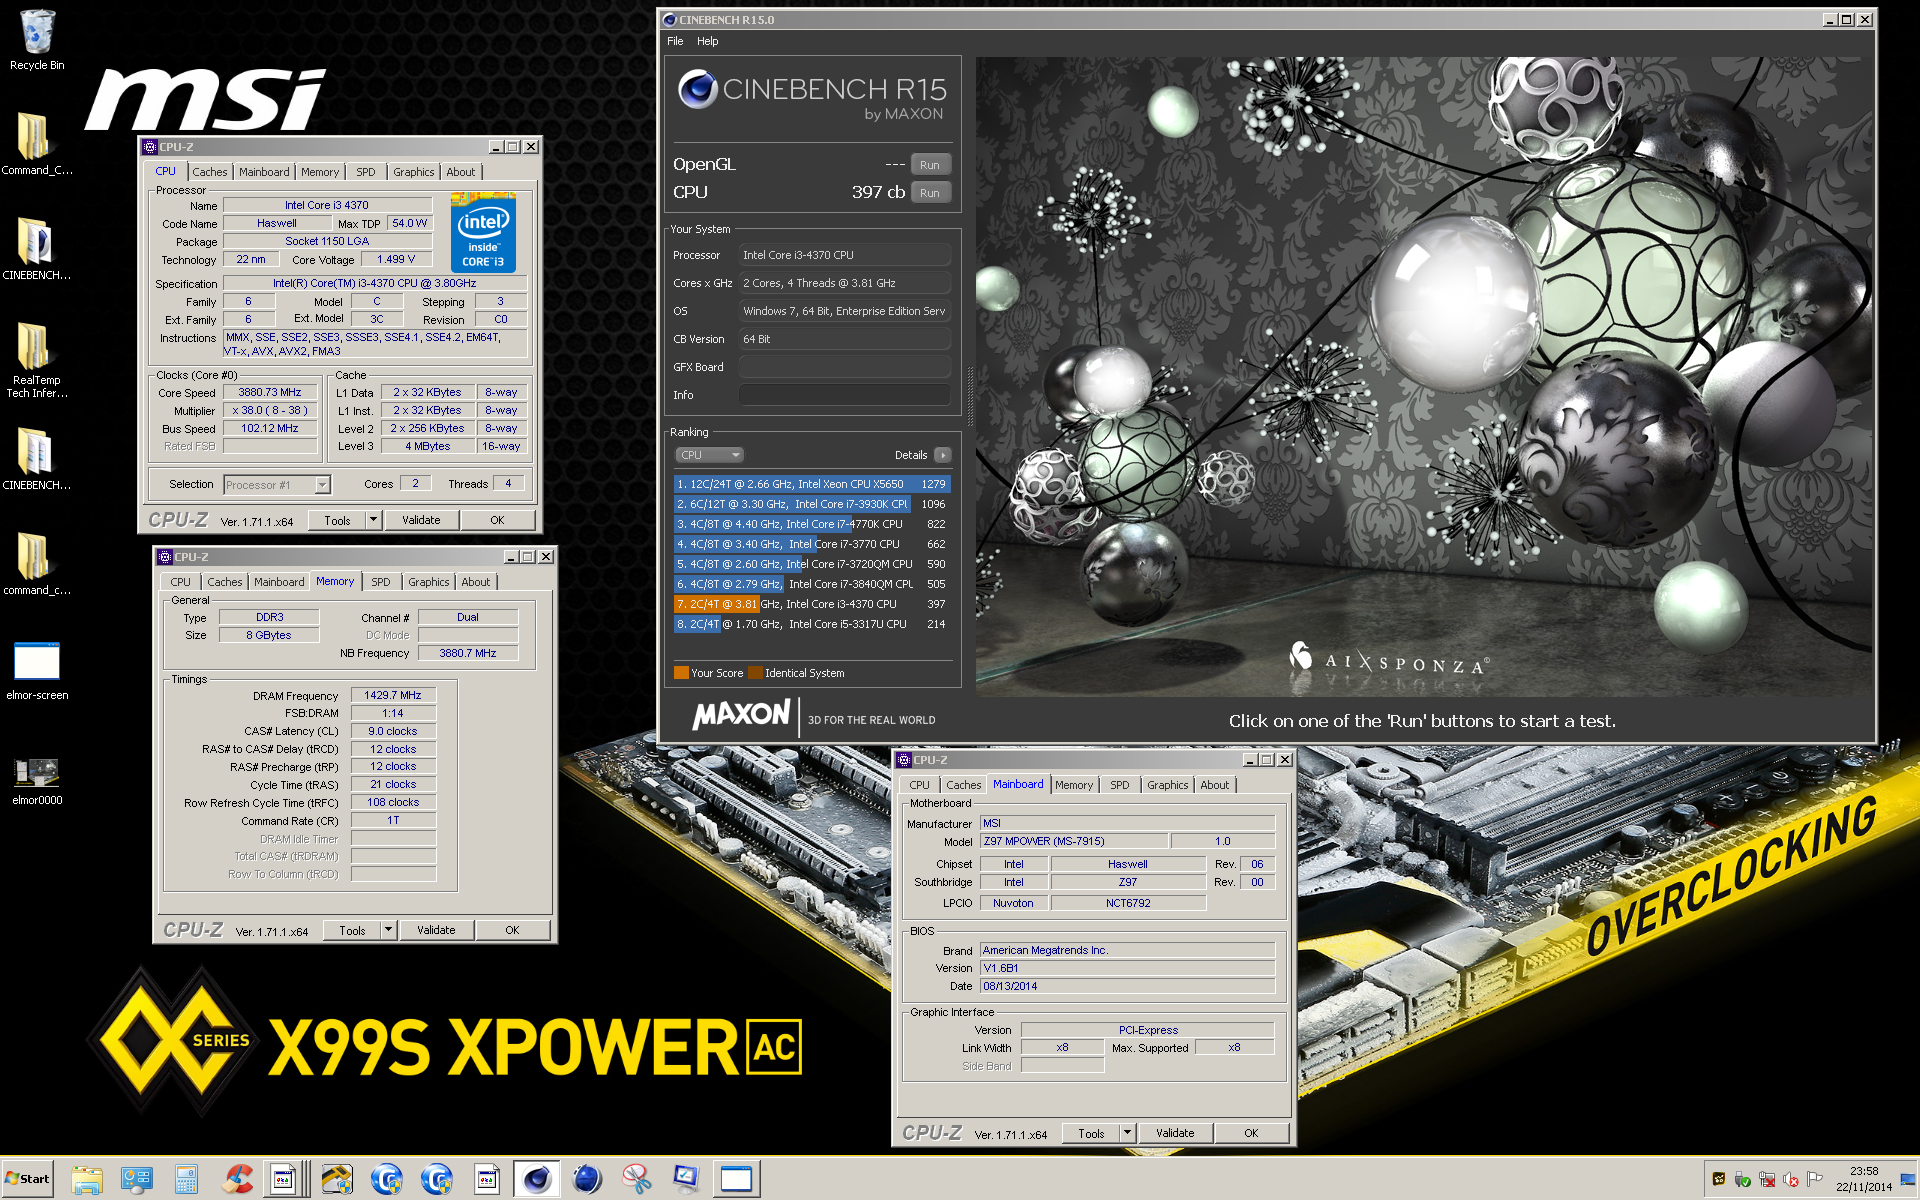Open the File menu in Cinebench

tap(675, 41)
